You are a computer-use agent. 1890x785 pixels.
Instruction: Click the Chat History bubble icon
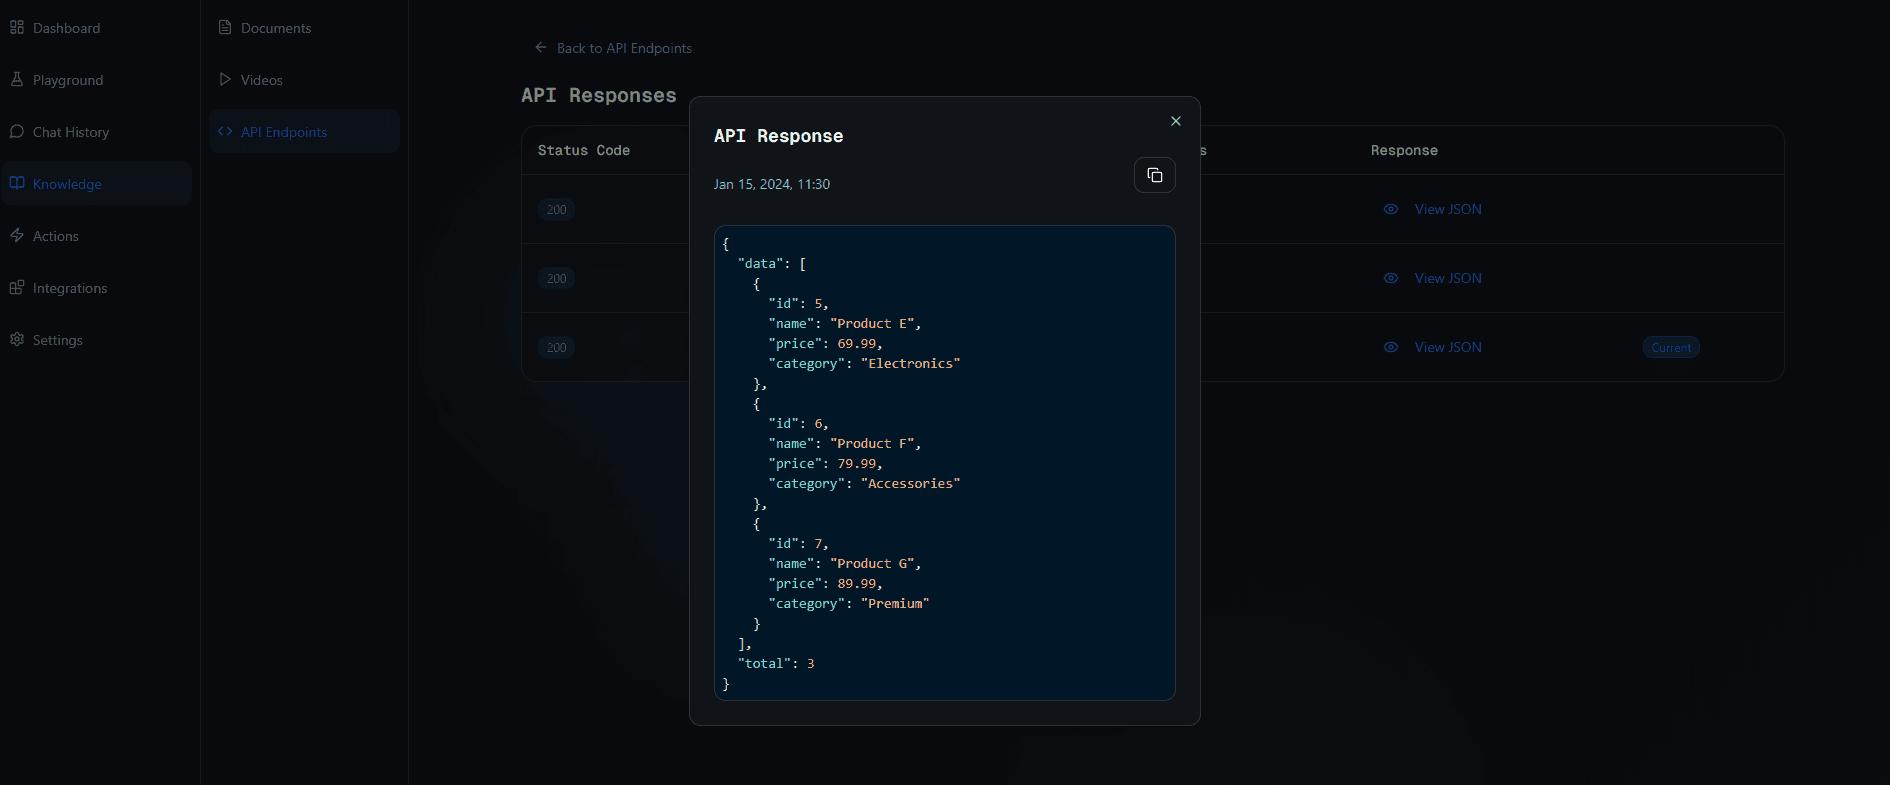point(17,131)
